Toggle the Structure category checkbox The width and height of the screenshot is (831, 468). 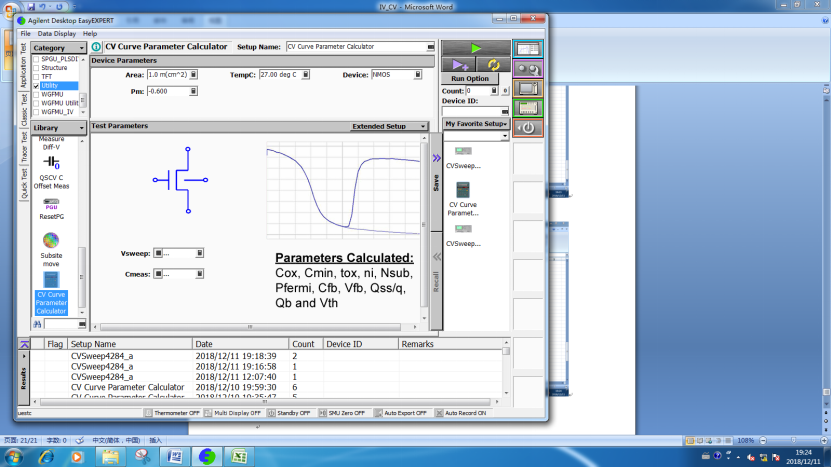[x=36, y=68]
